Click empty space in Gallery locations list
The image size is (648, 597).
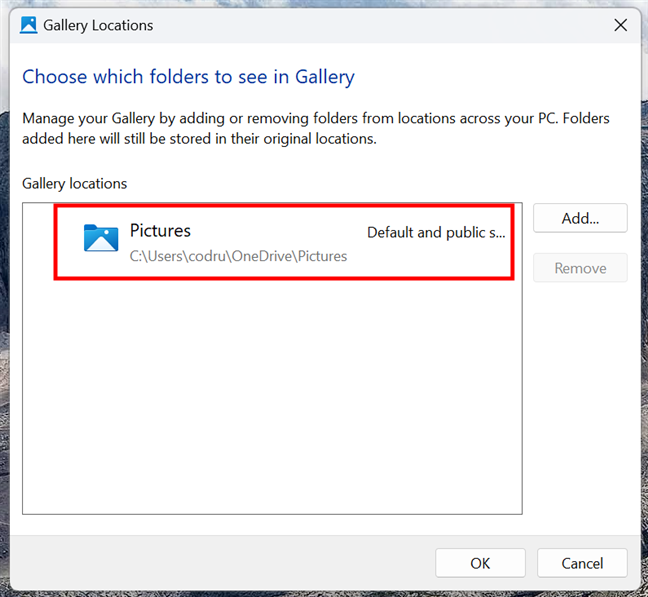272,400
